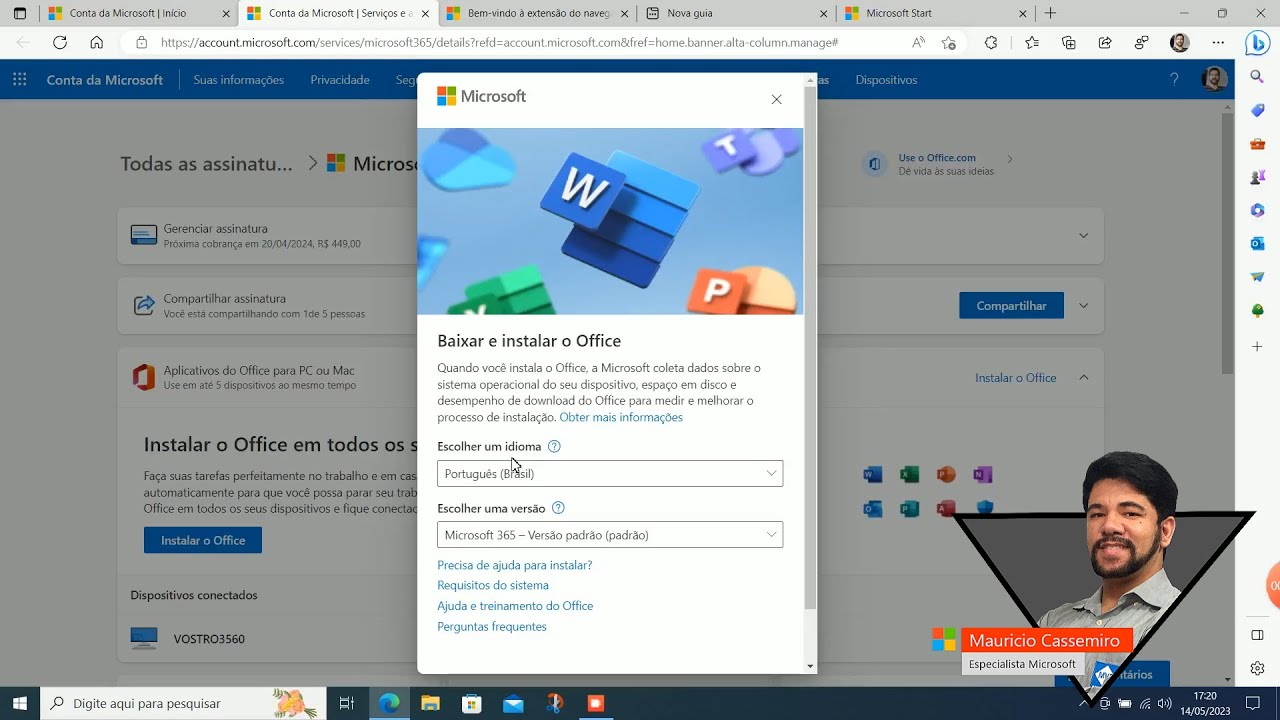Image resolution: width=1280 pixels, height=720 pixels.
Task: Click the sidebar search icon
Action: point(1258,77)
